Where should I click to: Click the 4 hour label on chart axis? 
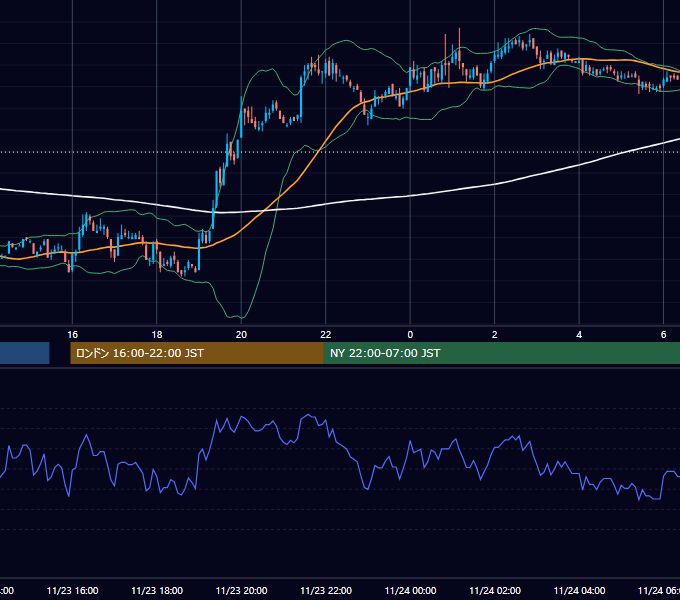579,334
